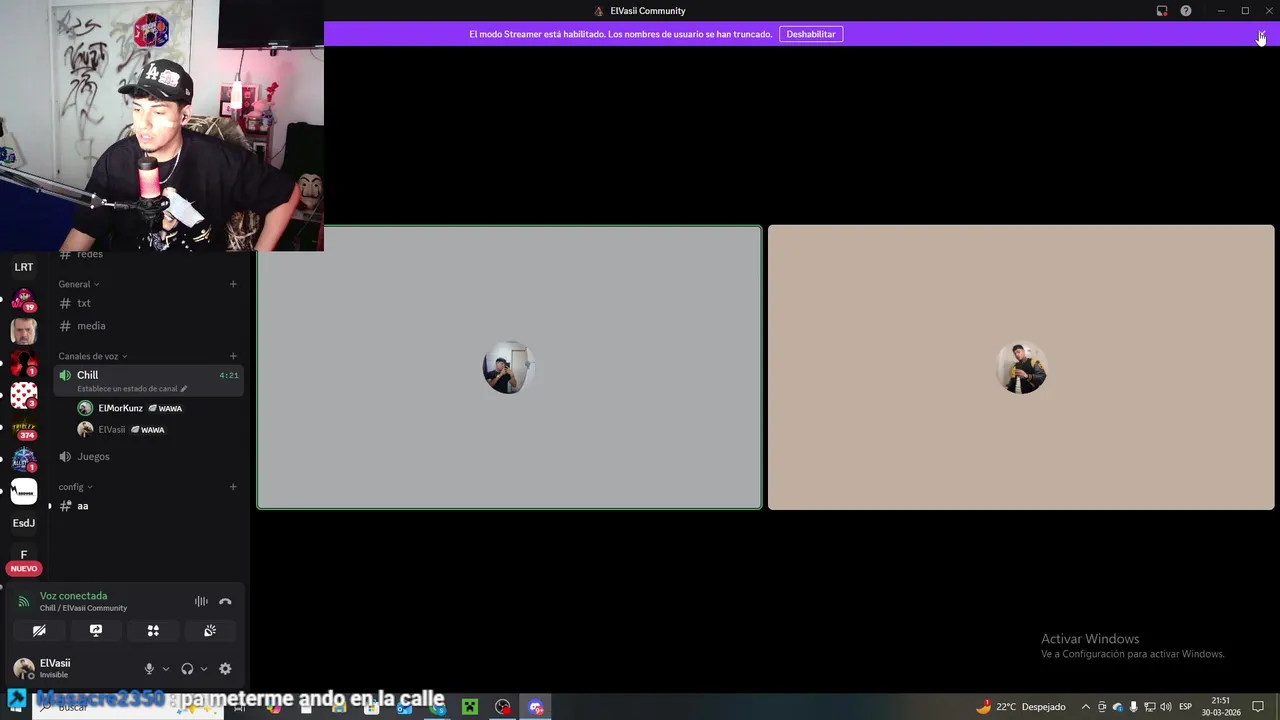This screenshot has width=1280, height=720.
Task: Open the Discord inbox icon in title bar
Action: (1162, 11)
